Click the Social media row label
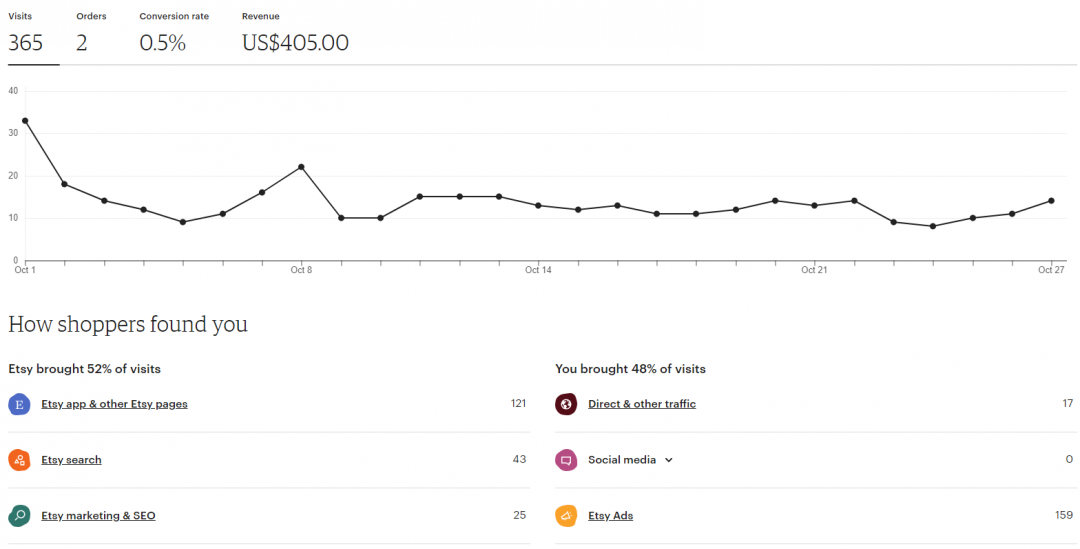Image resolution: width=1080 pixels, height=549 pixels. [x=622, y=460]
